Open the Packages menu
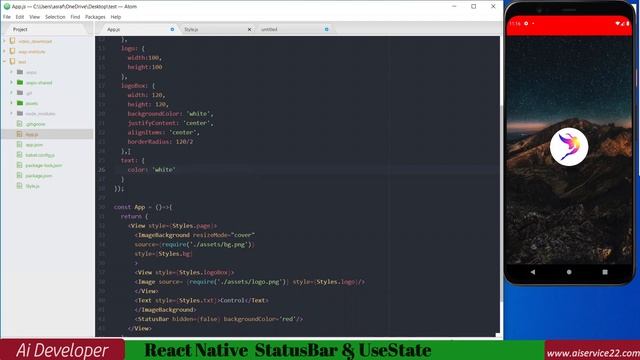The height and width of the screenshot is (360, 640). pyautogui.click(x=95, y=17)
